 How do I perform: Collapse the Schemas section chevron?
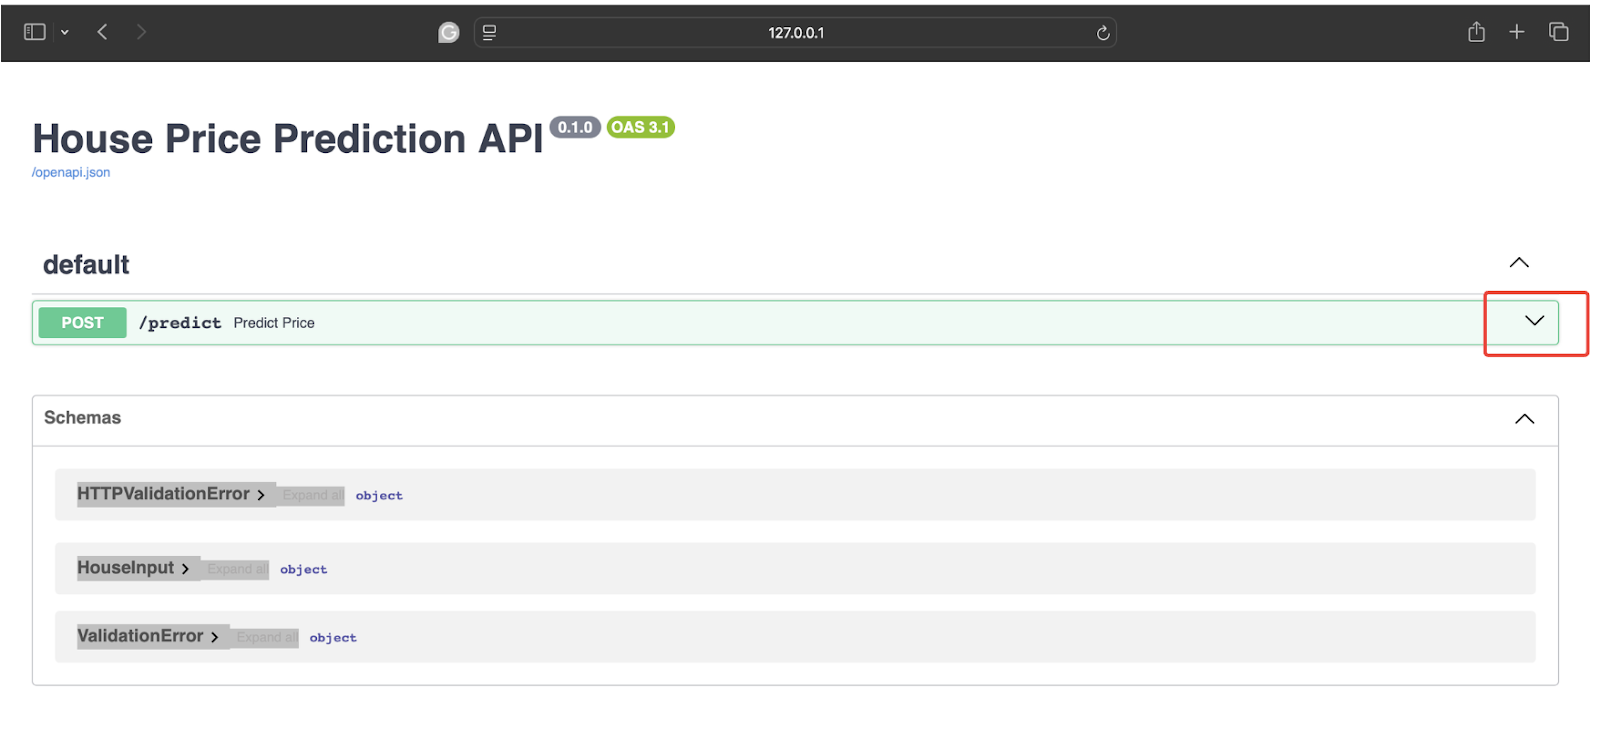coord(1524,419)
